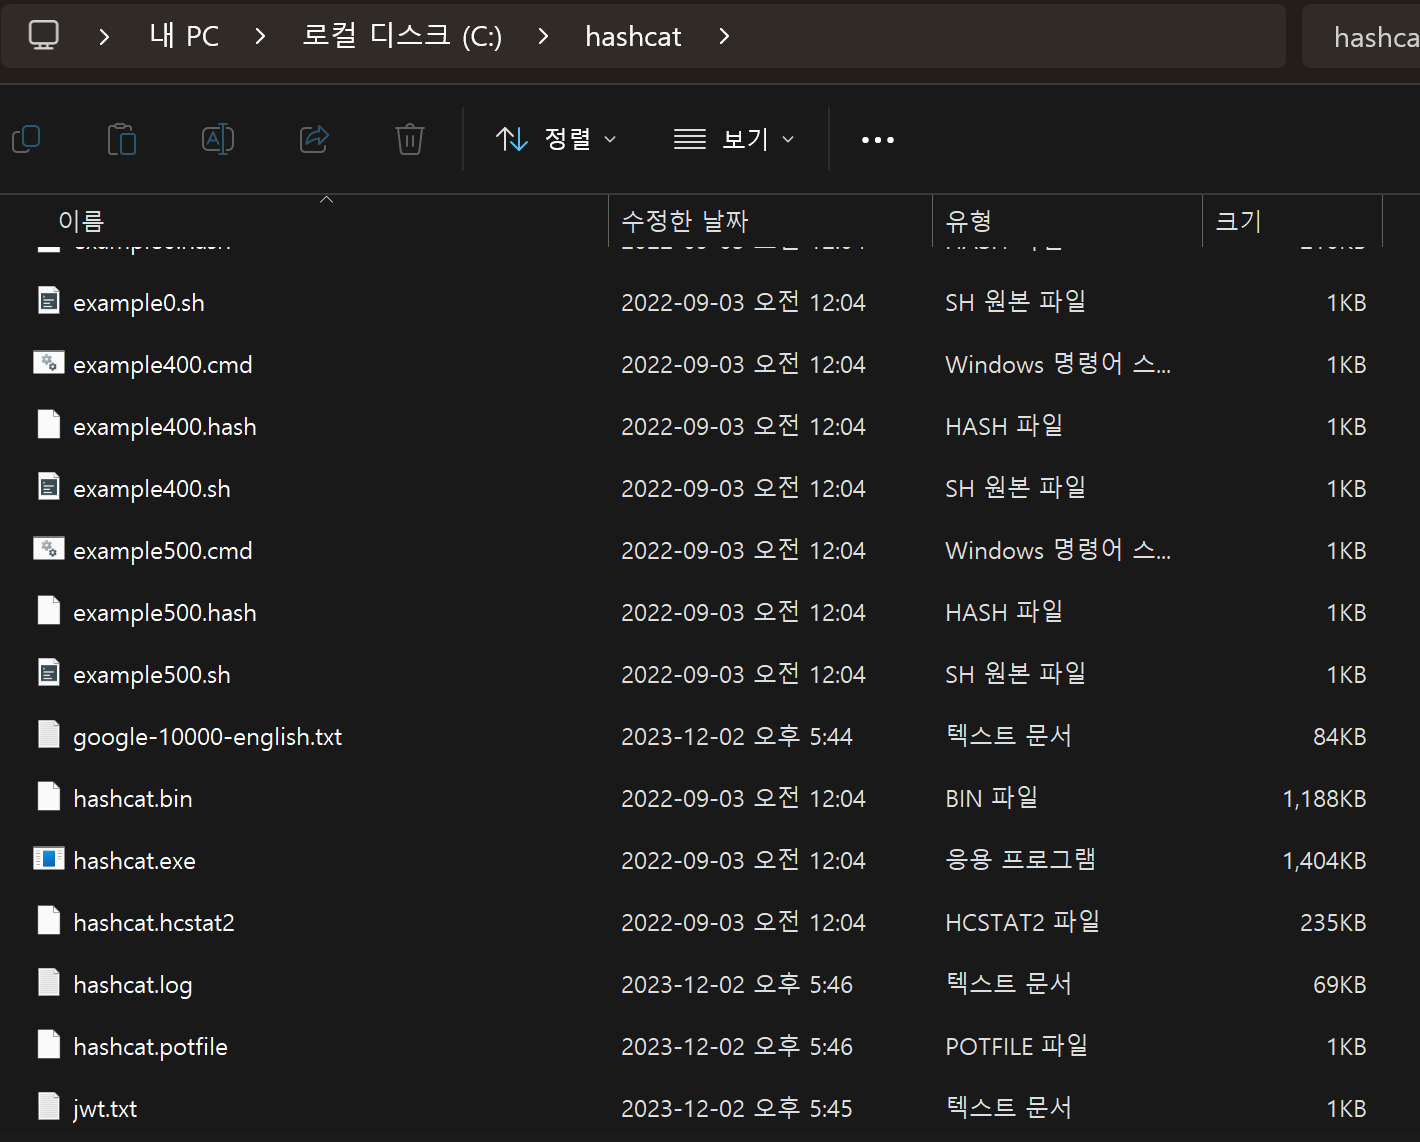Image resolution: width=1420 pixels, height=1142 pixels.
Task: Select the file name hashcat.bin
Action: (133, 799)
